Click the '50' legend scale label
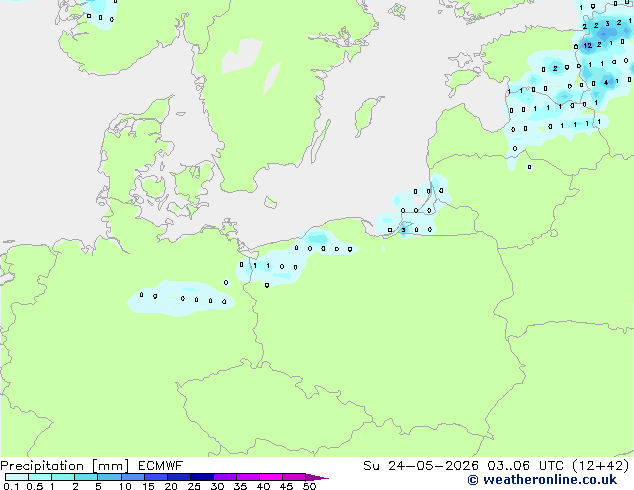634x490 pixels. pos(309,486)
